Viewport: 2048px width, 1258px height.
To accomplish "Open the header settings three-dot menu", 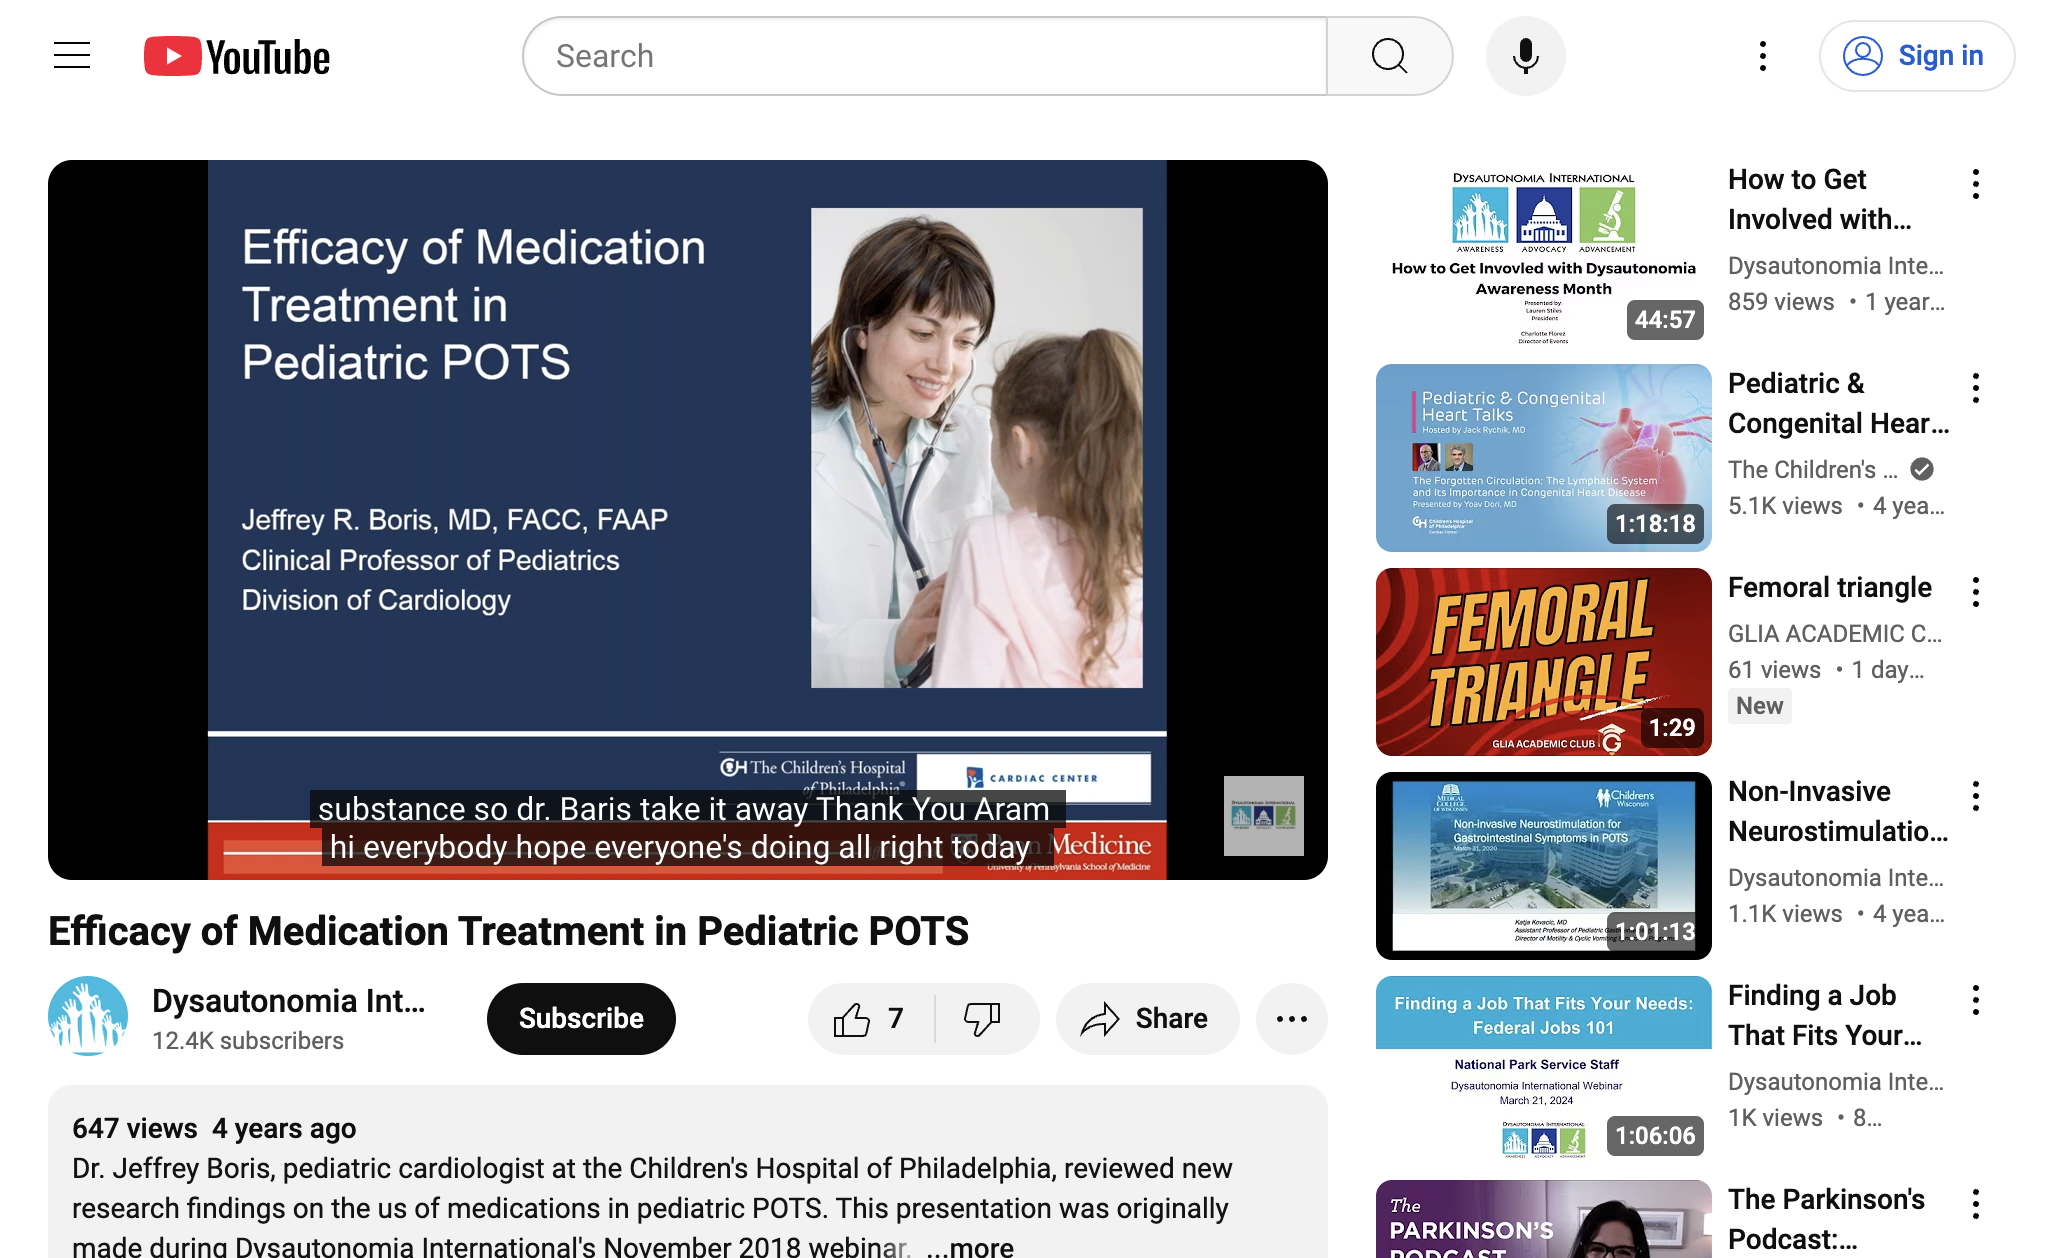I will 1763,56.
